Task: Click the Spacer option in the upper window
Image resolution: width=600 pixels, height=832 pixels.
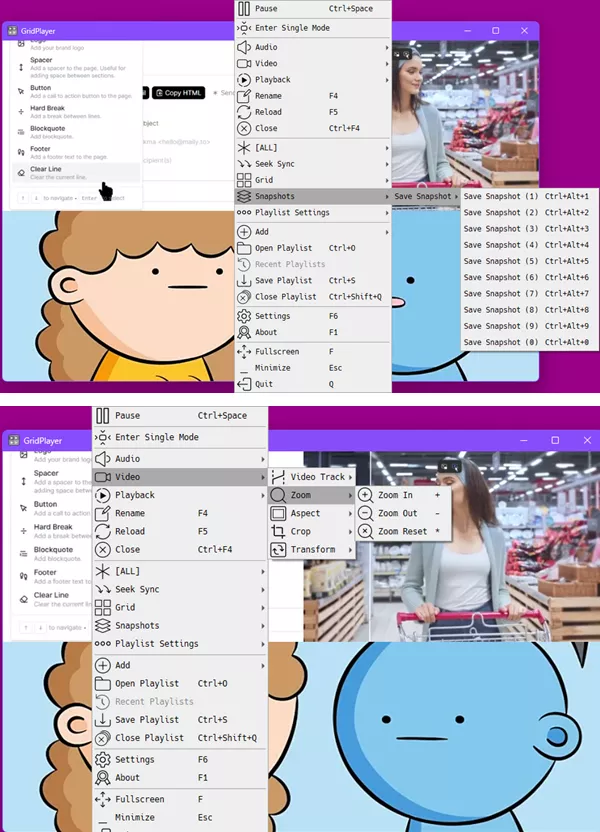Action: (76, 67)
